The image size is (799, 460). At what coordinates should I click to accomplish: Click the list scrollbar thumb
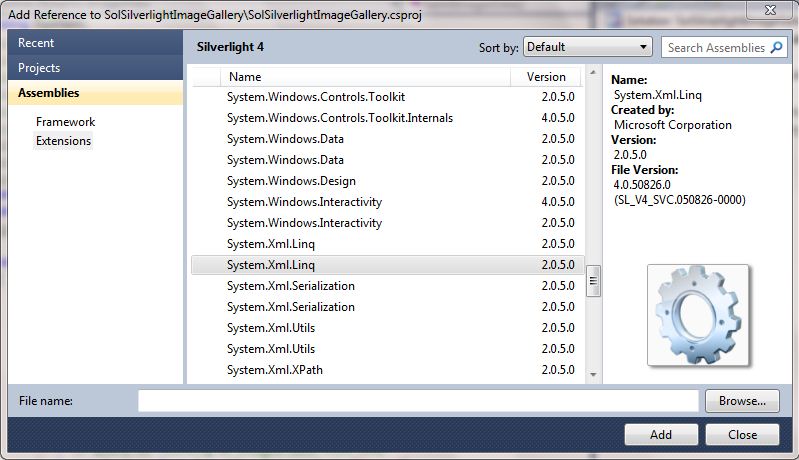click(x=593, y=281)
